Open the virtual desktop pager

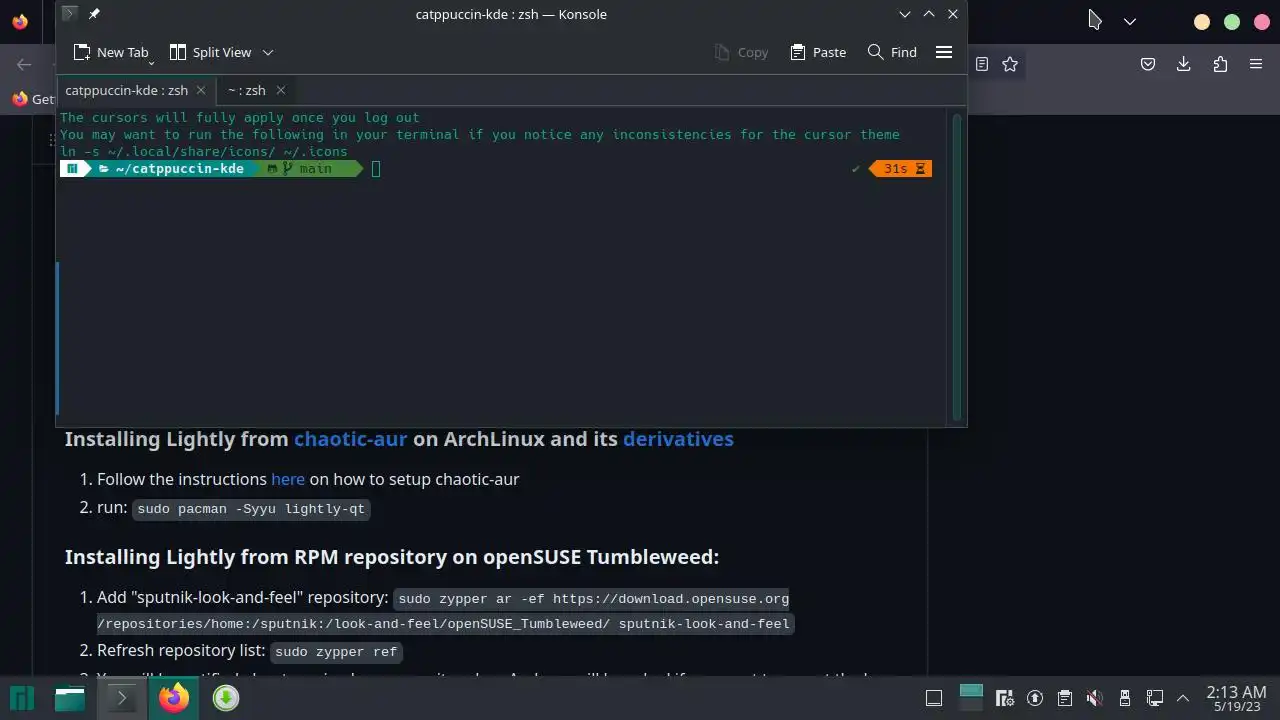pyautogui.click(x=972, y=697)
